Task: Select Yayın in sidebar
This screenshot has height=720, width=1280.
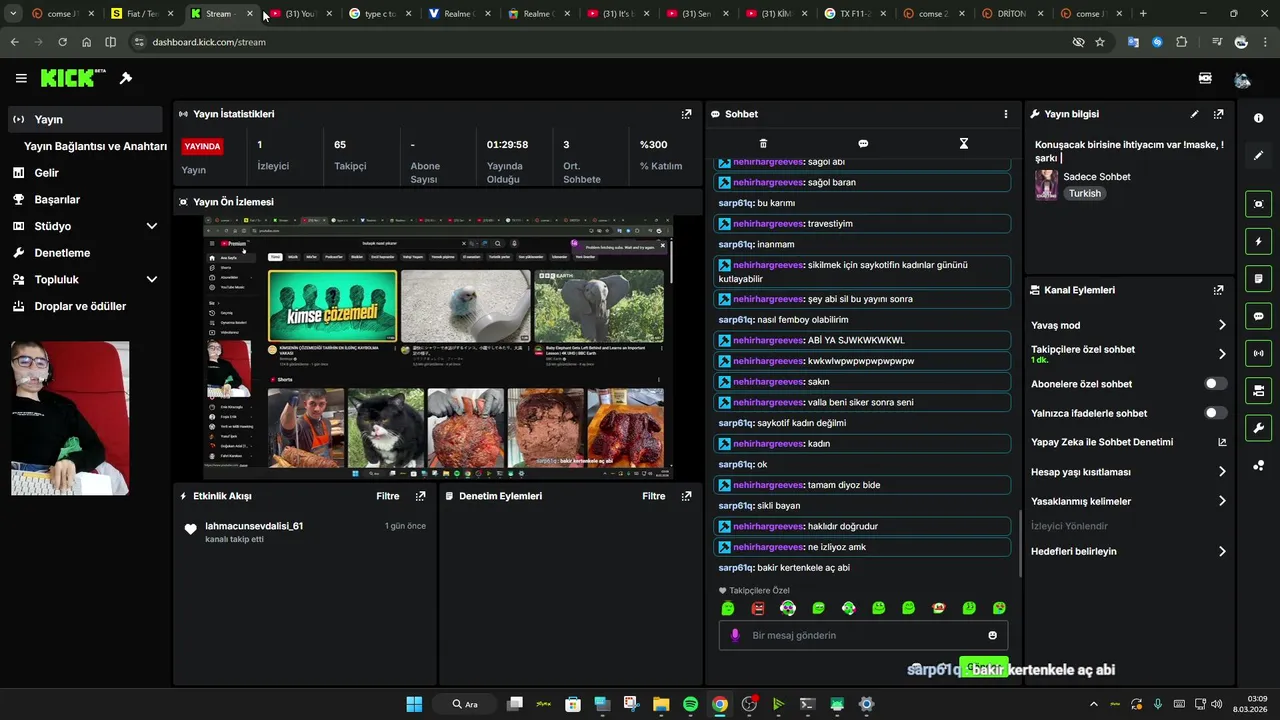Action: 85,119
